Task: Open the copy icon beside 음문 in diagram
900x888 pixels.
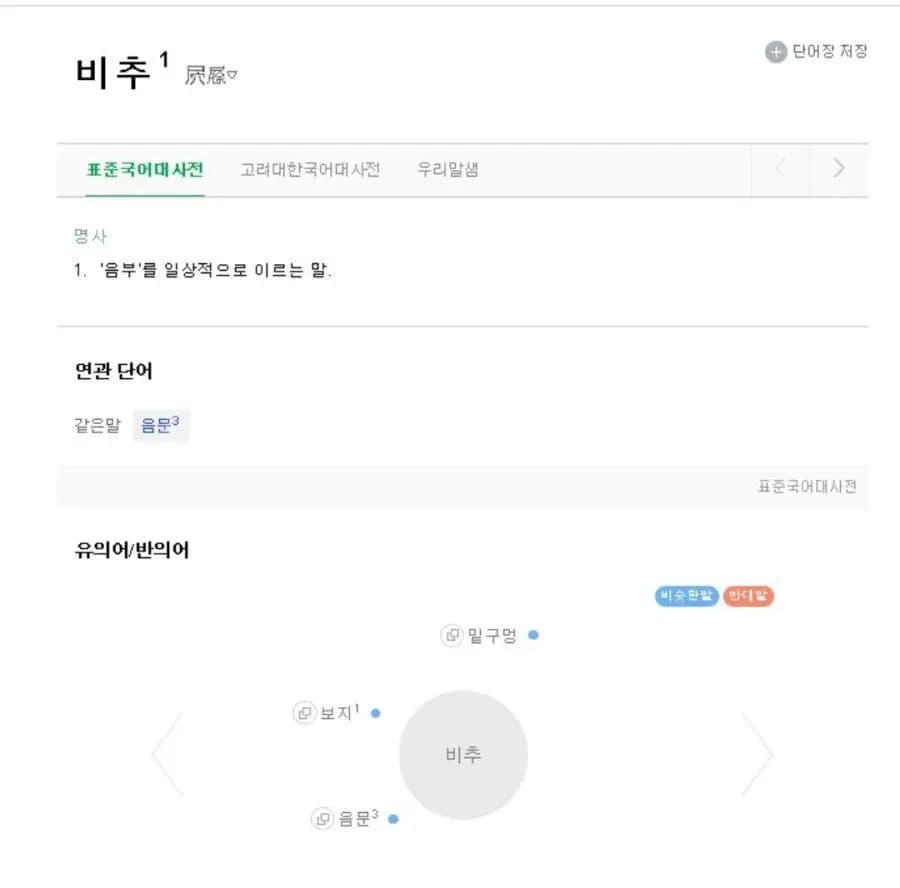Action: (x=323, y=819)
